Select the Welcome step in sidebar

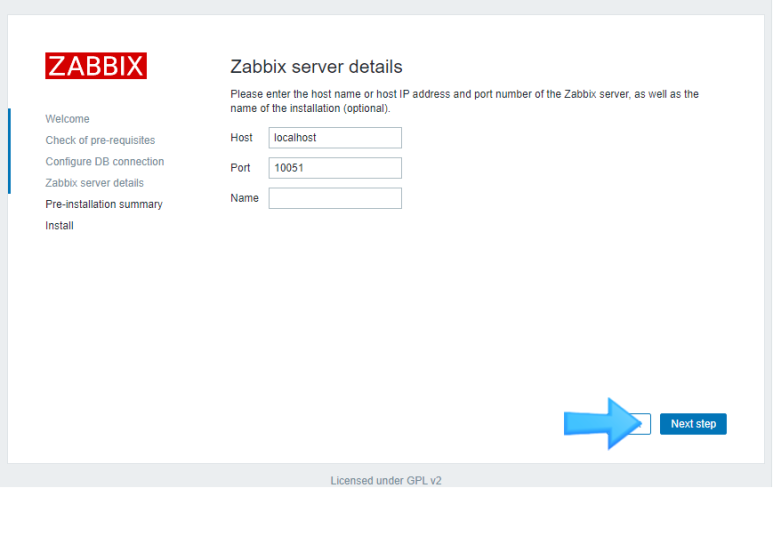tap(68, 119)
